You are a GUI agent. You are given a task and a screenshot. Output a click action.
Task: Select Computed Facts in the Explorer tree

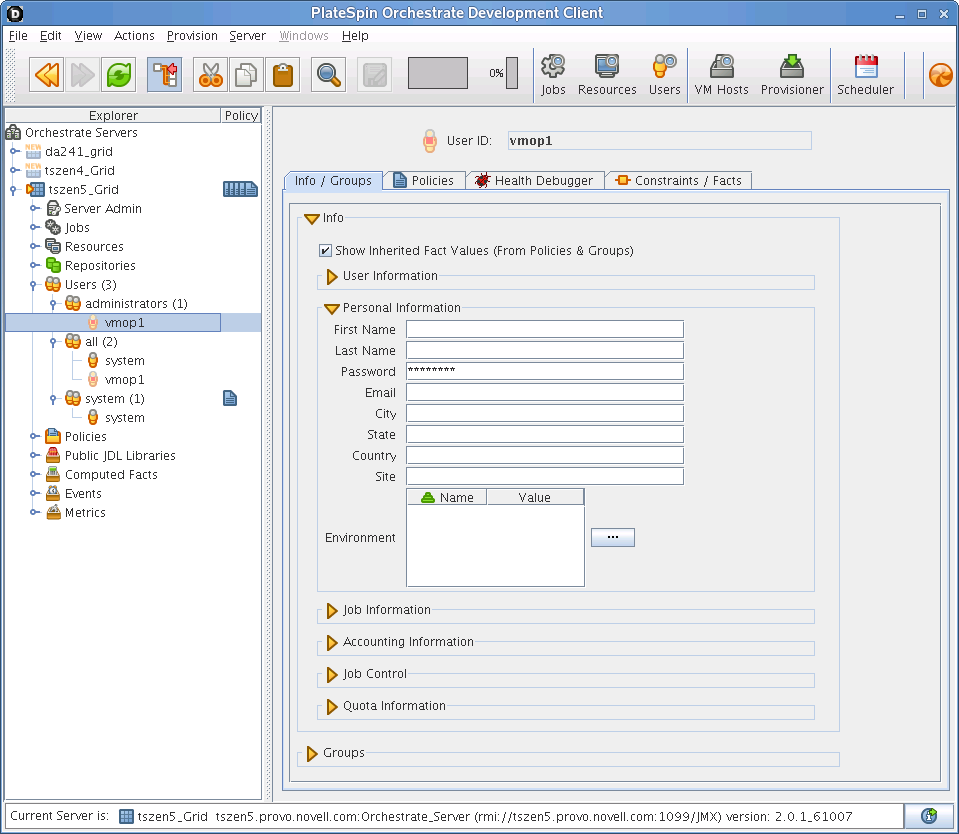111,475
